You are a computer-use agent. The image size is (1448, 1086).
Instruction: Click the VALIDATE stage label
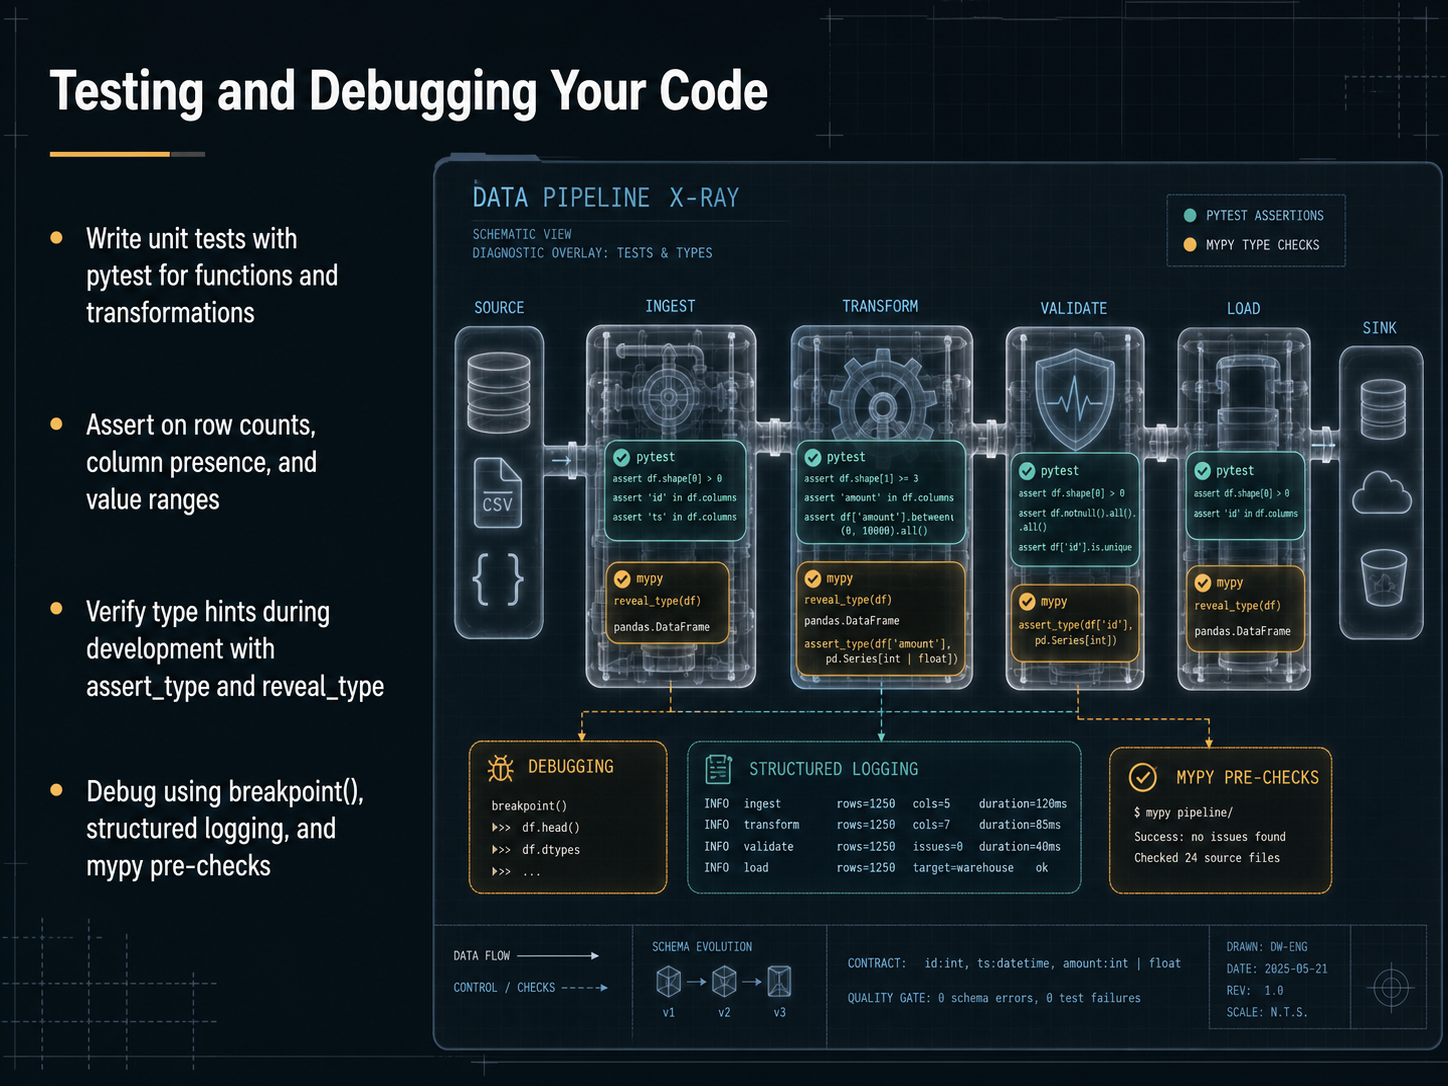pyautogui.click(x=1074, y=308)
